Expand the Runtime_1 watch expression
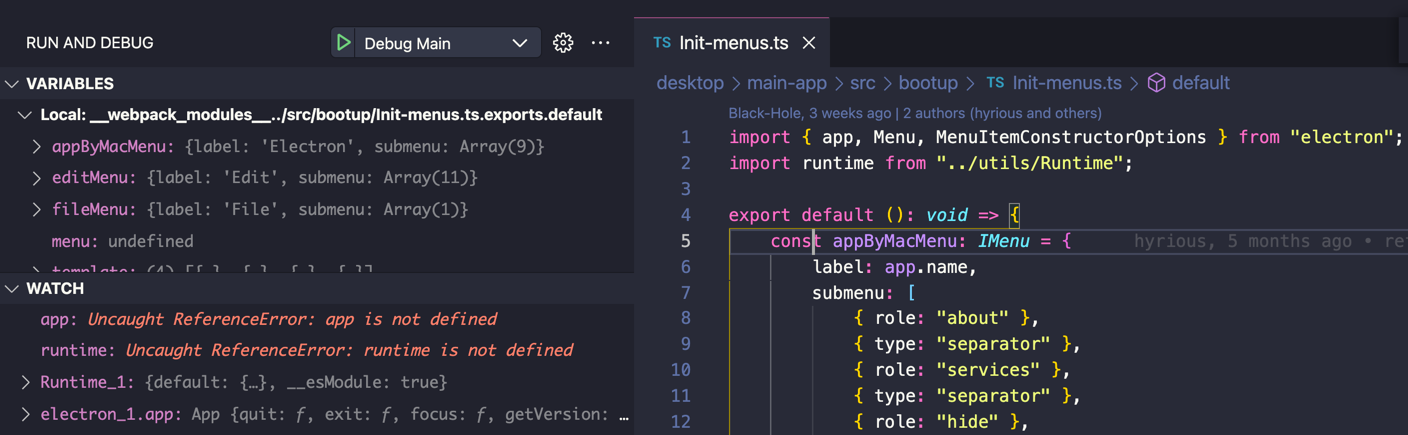The width and height of the screenshot is (1408, 435). pyautogui.click(x=26, y=382)
